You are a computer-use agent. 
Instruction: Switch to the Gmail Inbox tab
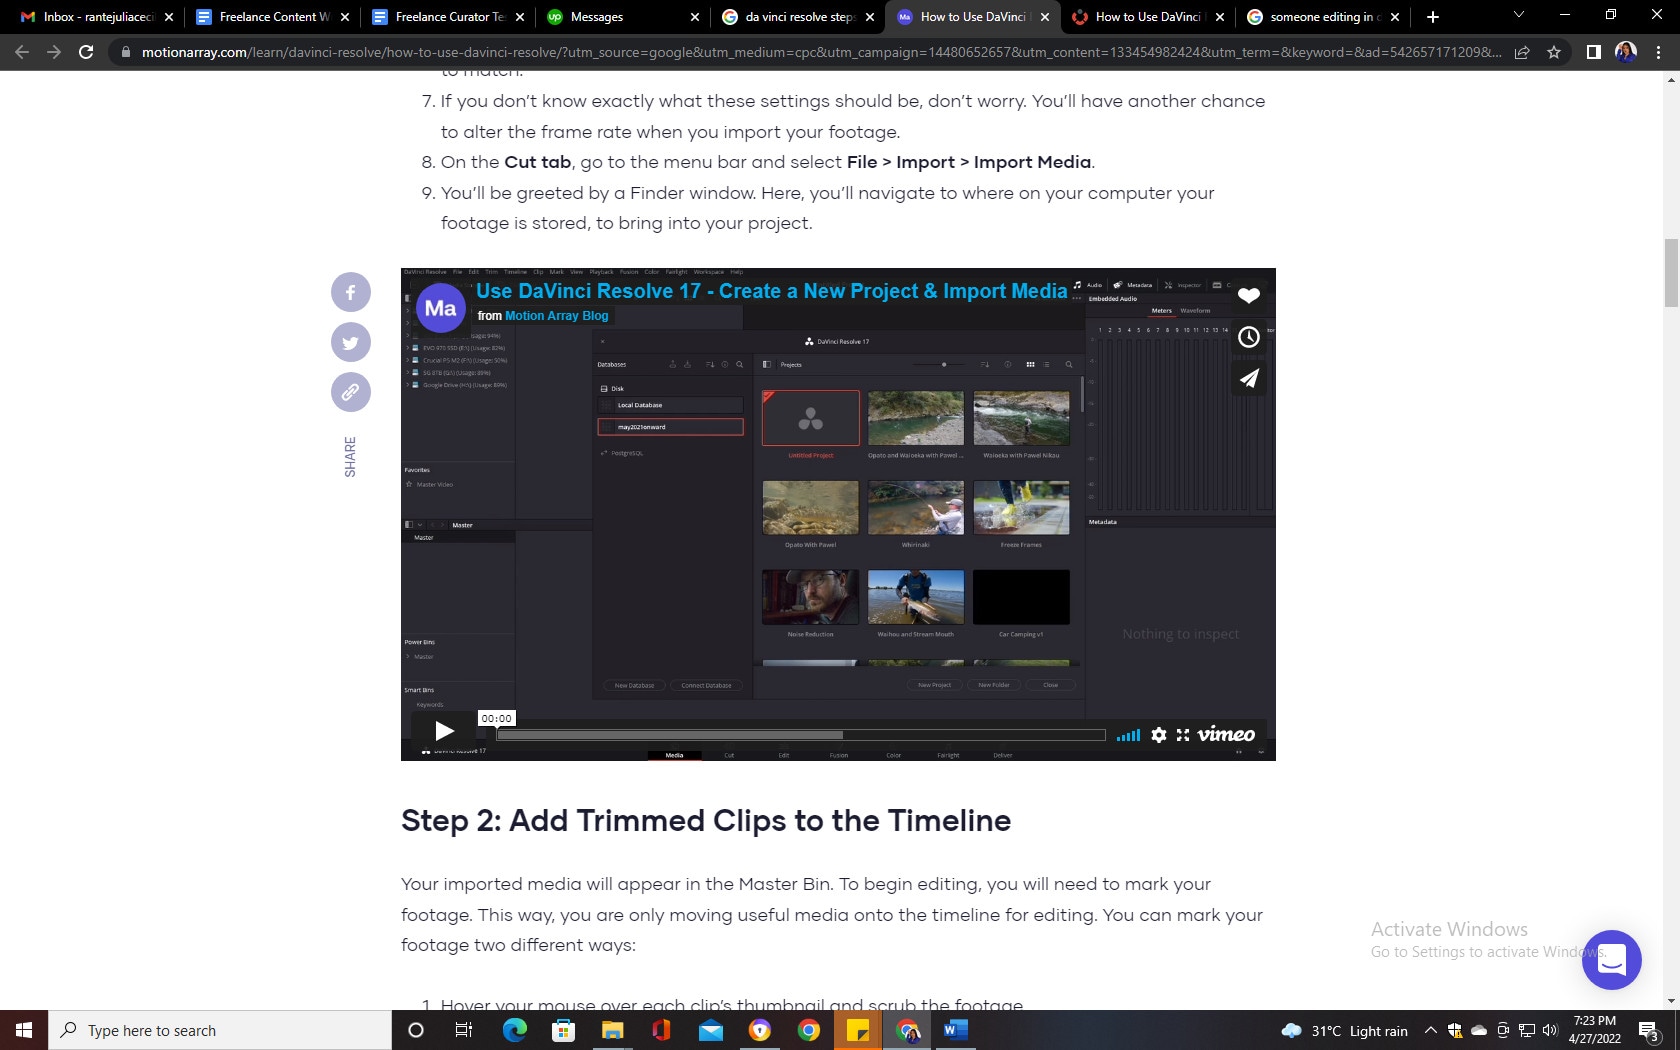click(98, 17)
